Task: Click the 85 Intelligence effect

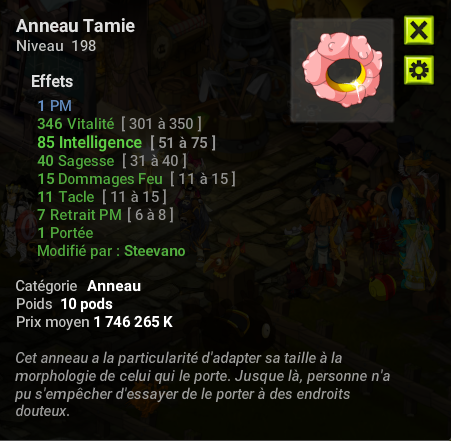Action: [90, 142]
